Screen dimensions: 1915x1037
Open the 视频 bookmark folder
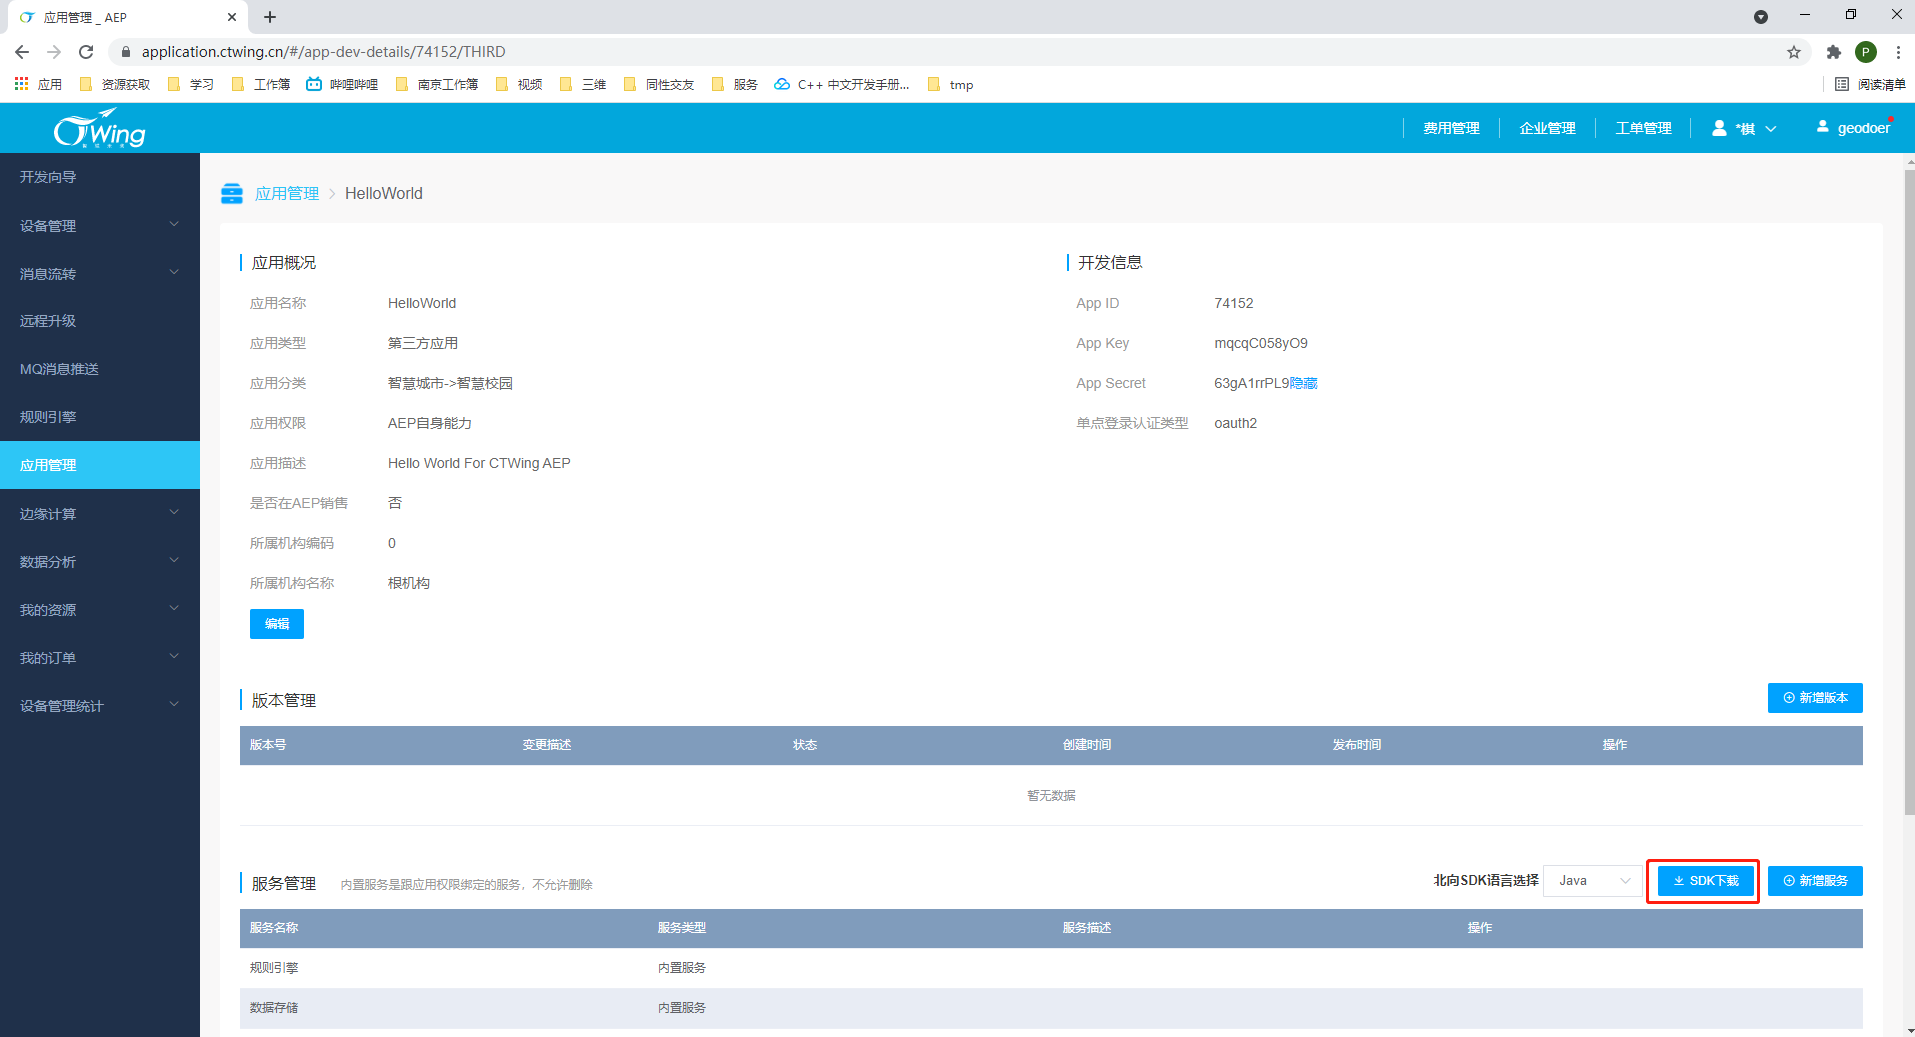[x=519, y=84]
